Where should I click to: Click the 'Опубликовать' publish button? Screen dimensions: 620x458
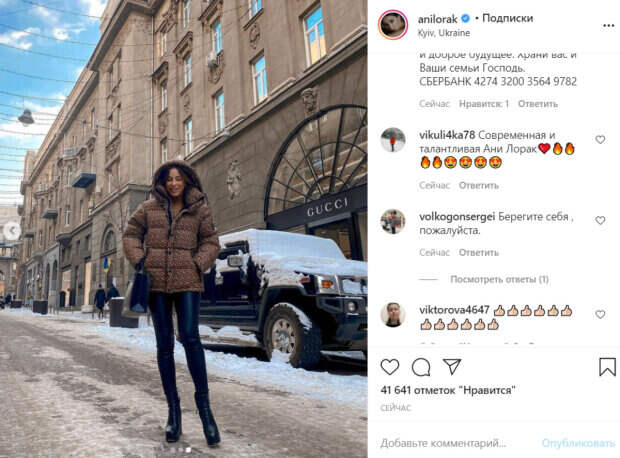point(578,443)
